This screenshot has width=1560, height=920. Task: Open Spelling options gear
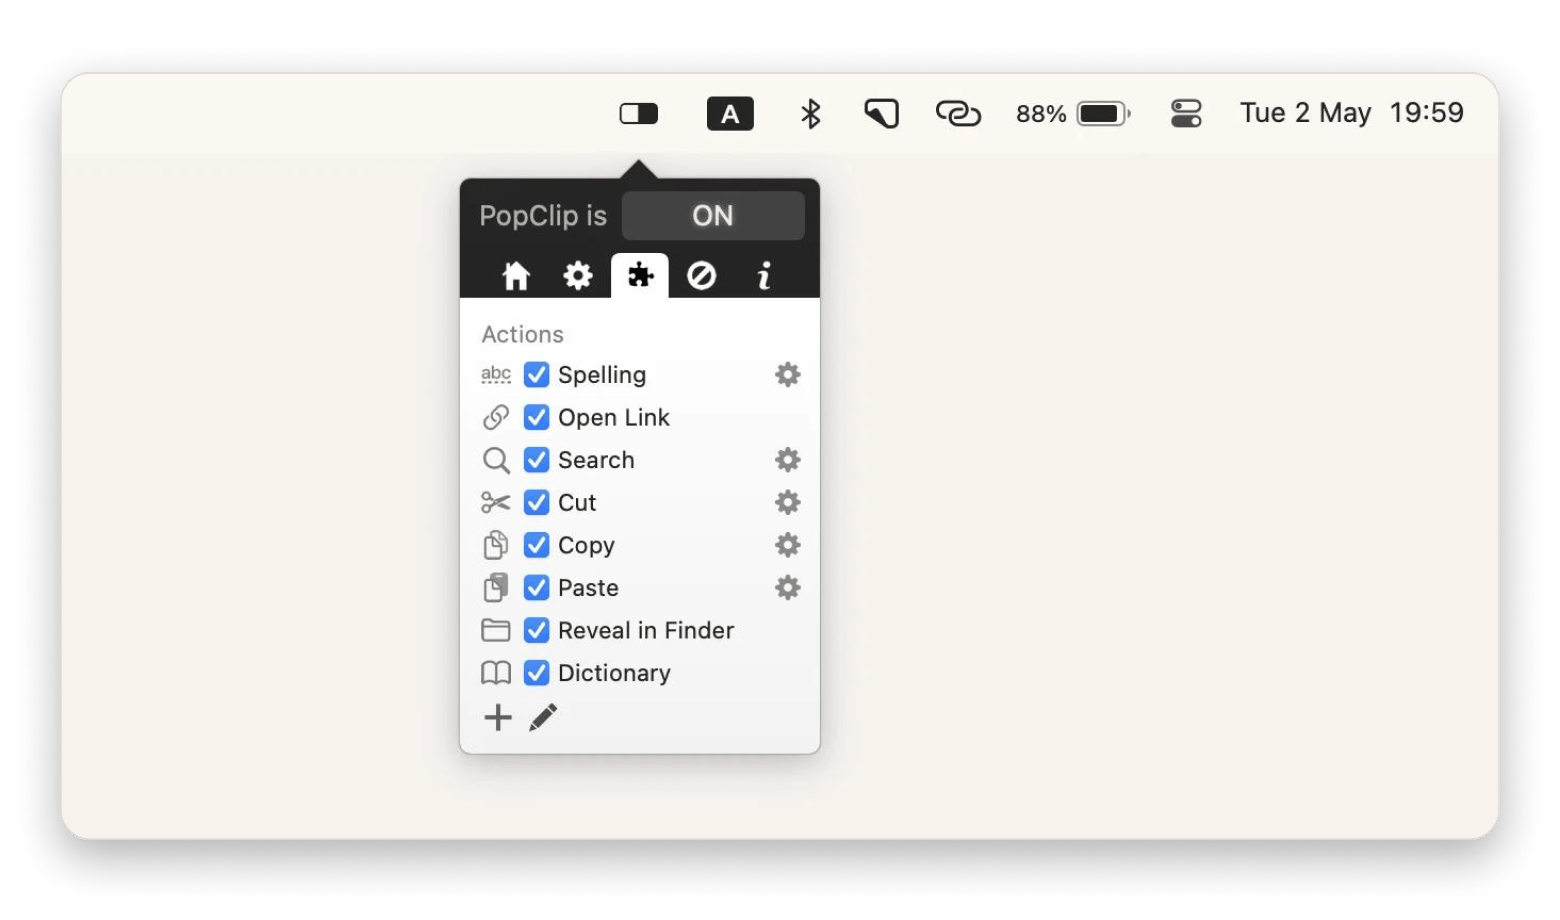click(x=788, y=375)
